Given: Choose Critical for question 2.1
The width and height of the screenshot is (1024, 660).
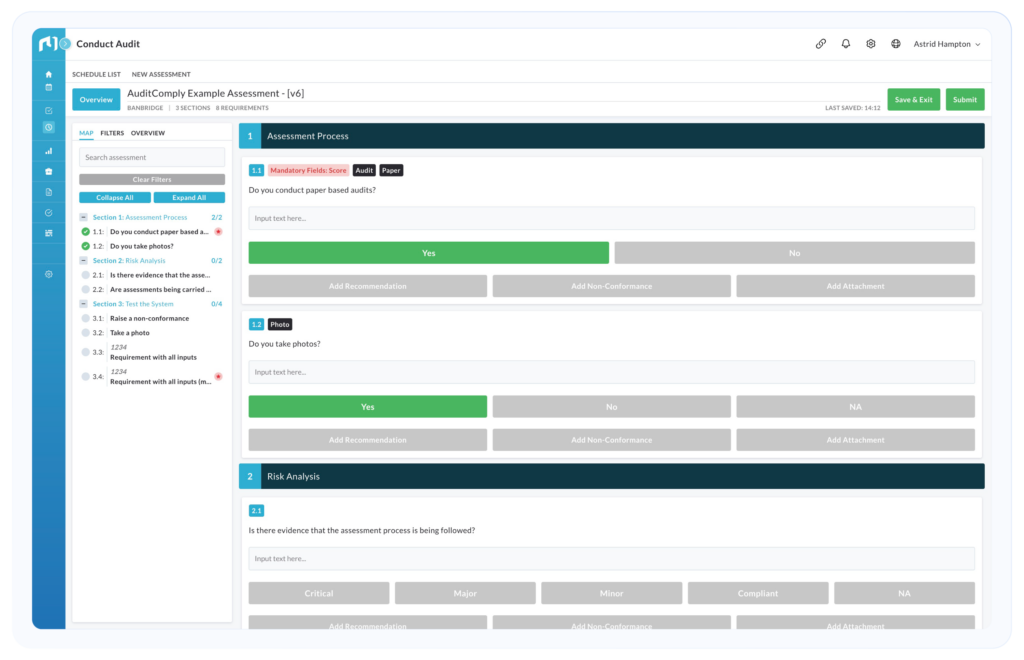Looking at the screenshot, I should pyautogui.click(x=319, y=593).
